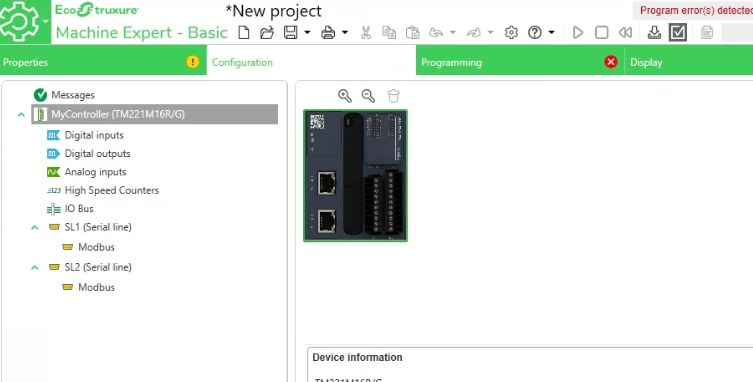Viewport: 753px width, 382px height.
Task: Click the New project file icon
Action: [244, 33]
